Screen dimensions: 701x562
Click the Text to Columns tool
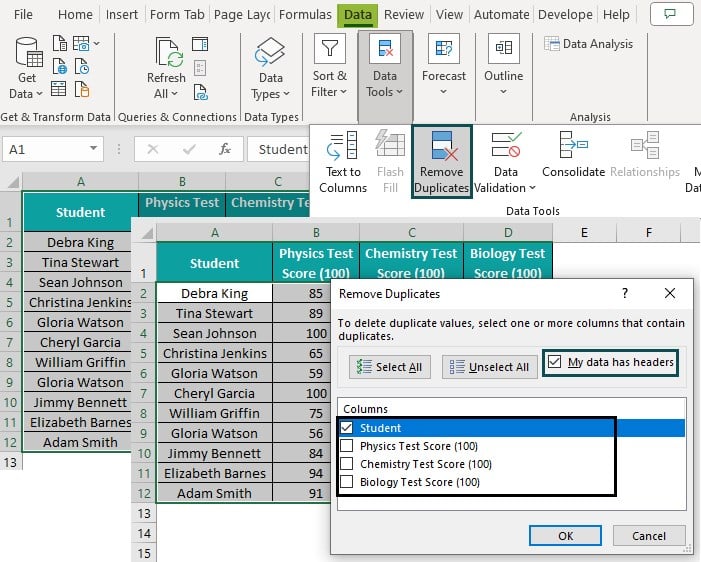(x=343, y=161)
